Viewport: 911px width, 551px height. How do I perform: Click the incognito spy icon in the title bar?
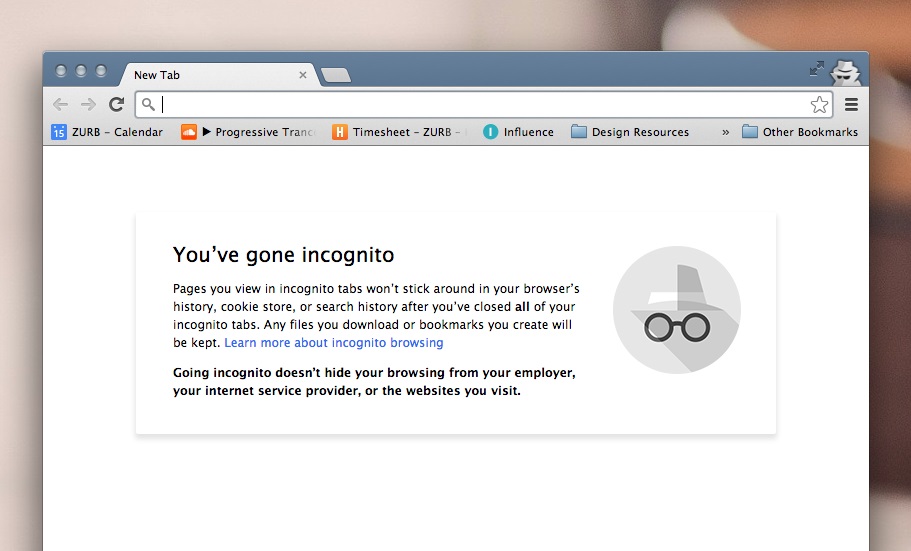pyautogui.click(x=845, y=72)
